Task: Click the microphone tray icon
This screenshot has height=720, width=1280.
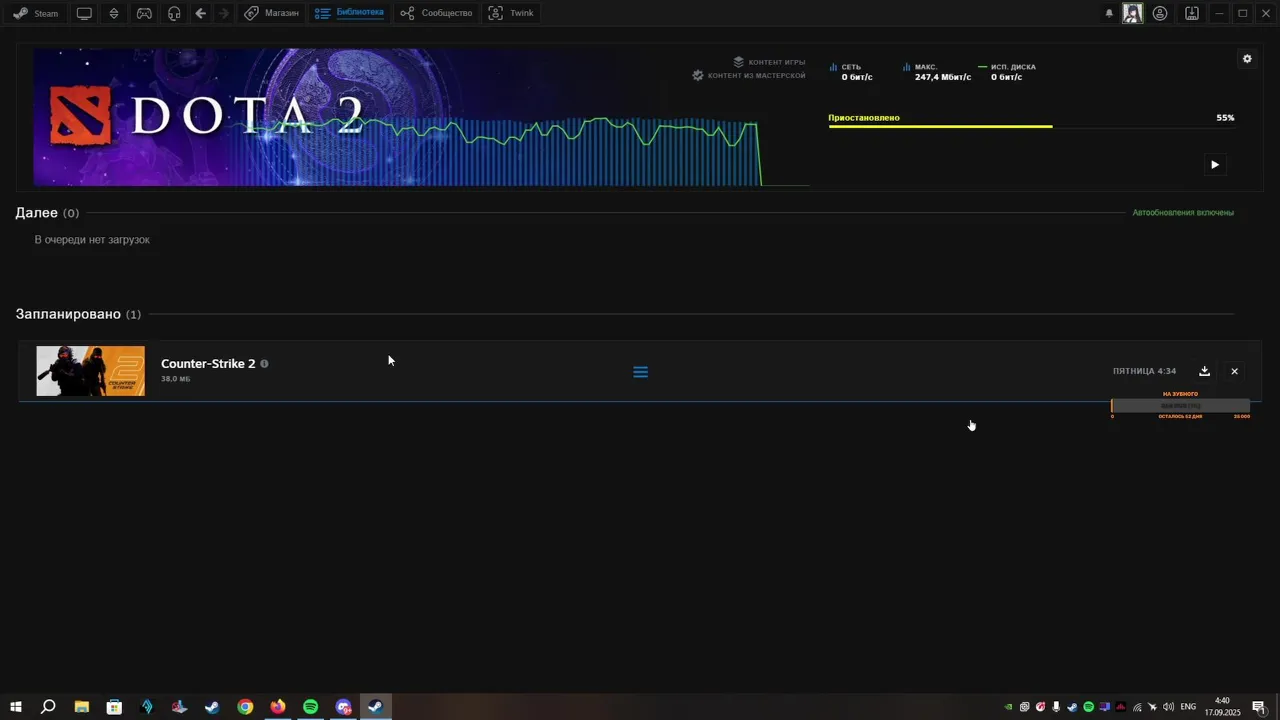Action: click(1056, 707)
